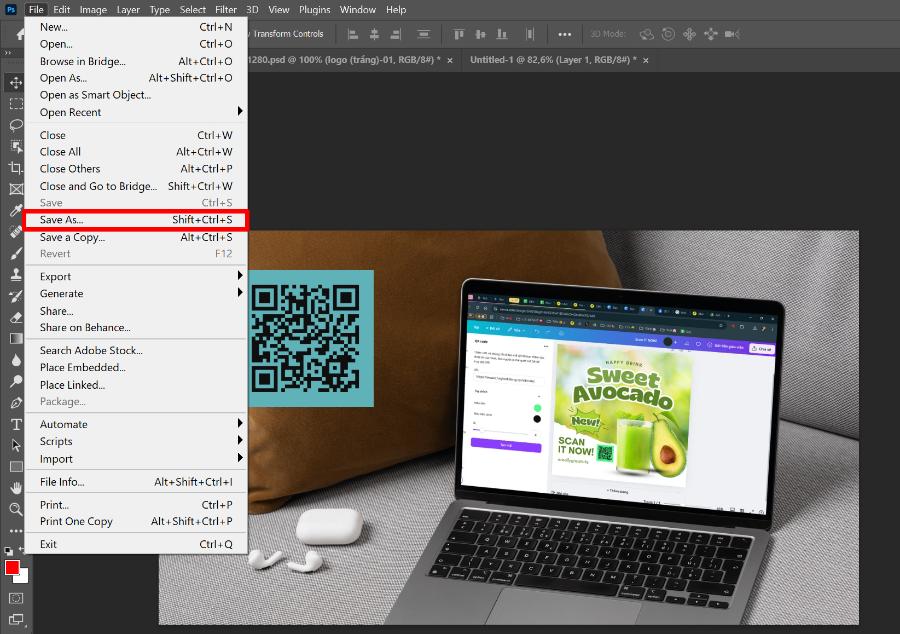The image size is (900, 634).
Task: Select the Crop tool
Action: [16, 167]
